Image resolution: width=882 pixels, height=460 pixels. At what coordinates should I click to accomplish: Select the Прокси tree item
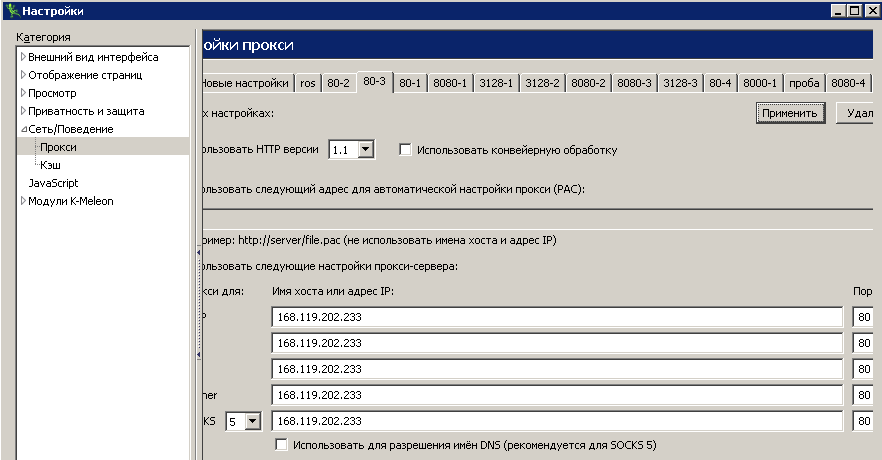58,147
